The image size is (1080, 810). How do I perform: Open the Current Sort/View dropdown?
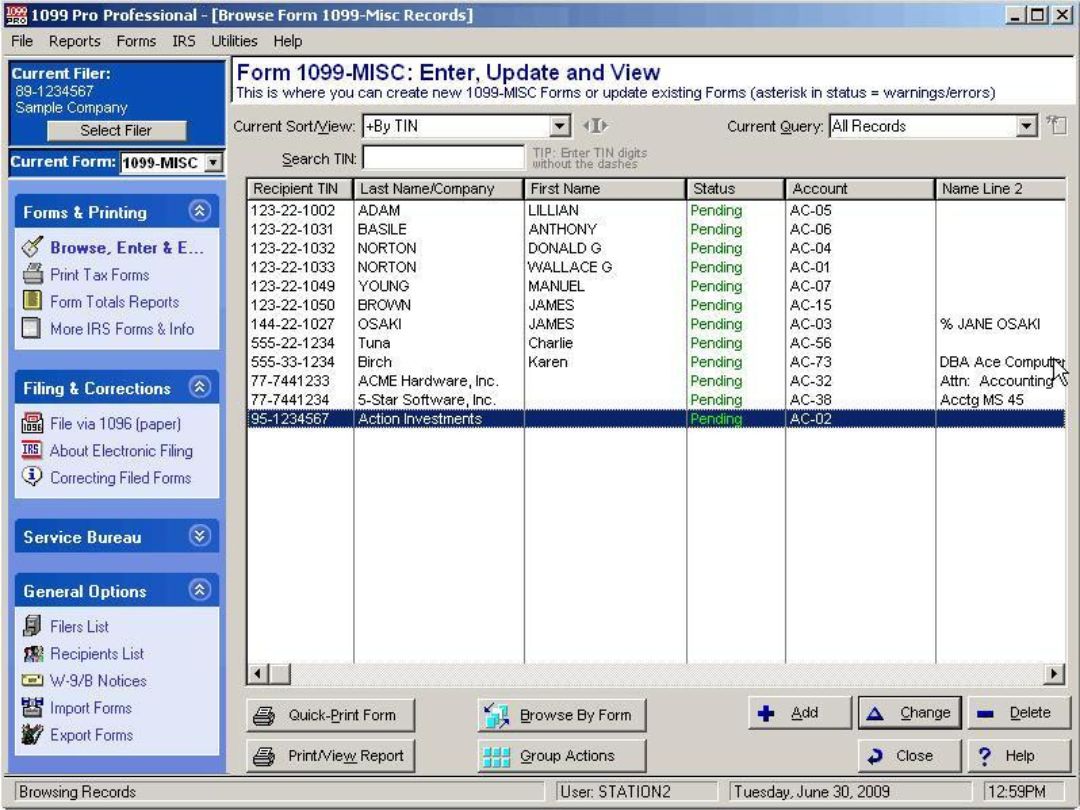click(560, 126)
